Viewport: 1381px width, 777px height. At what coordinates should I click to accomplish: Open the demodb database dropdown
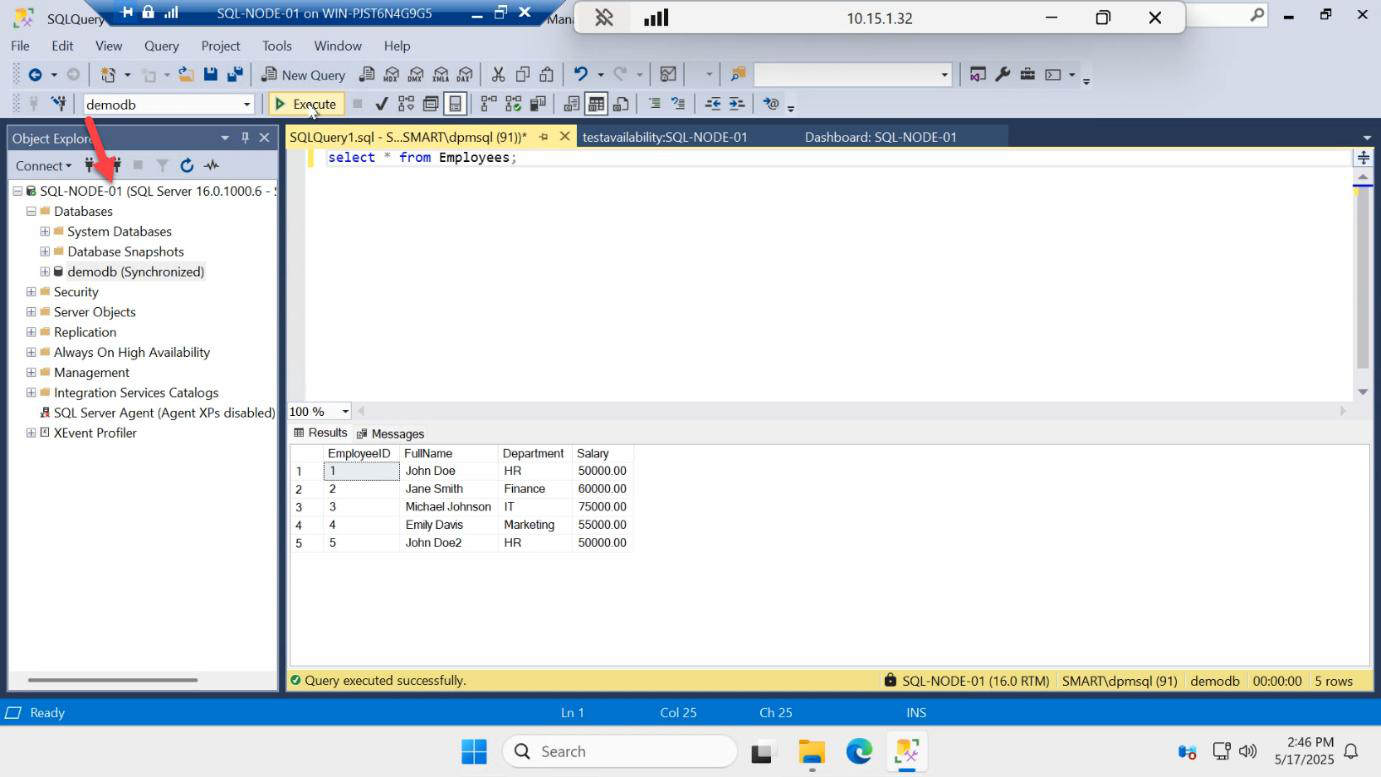[247, 104]
